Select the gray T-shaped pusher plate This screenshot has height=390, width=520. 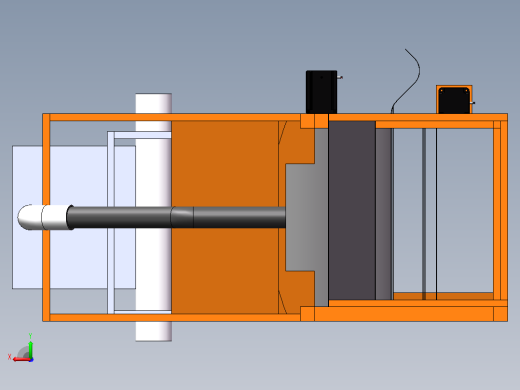coord(307,217)
